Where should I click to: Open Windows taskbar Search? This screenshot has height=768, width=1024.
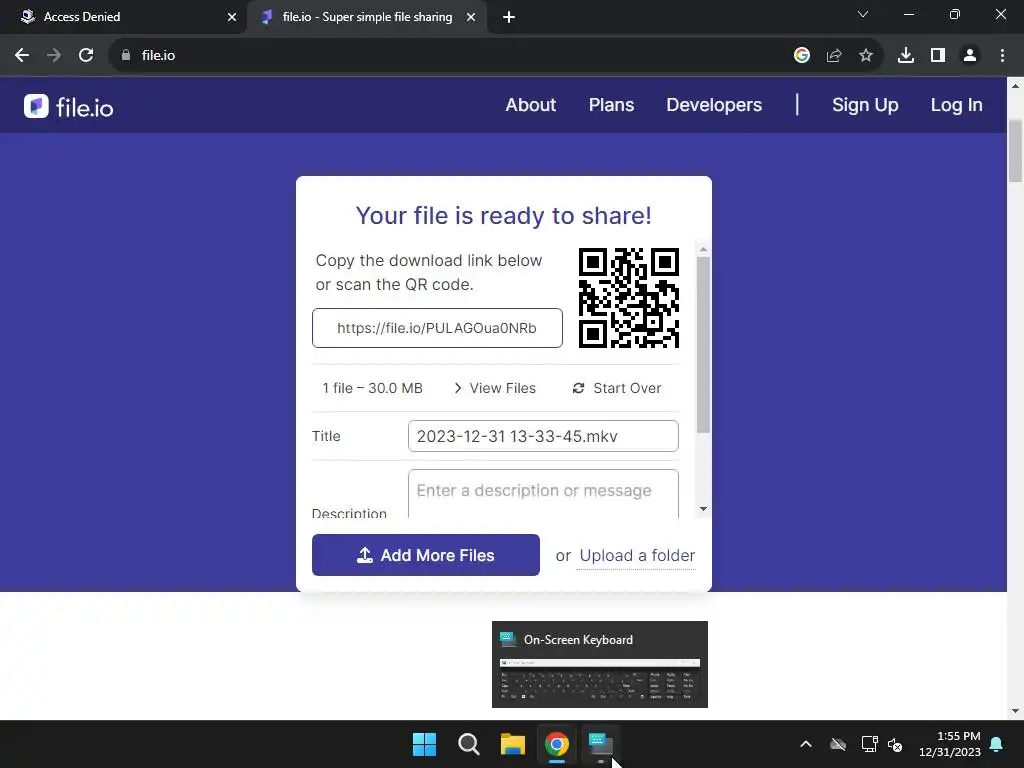point(468,744)
